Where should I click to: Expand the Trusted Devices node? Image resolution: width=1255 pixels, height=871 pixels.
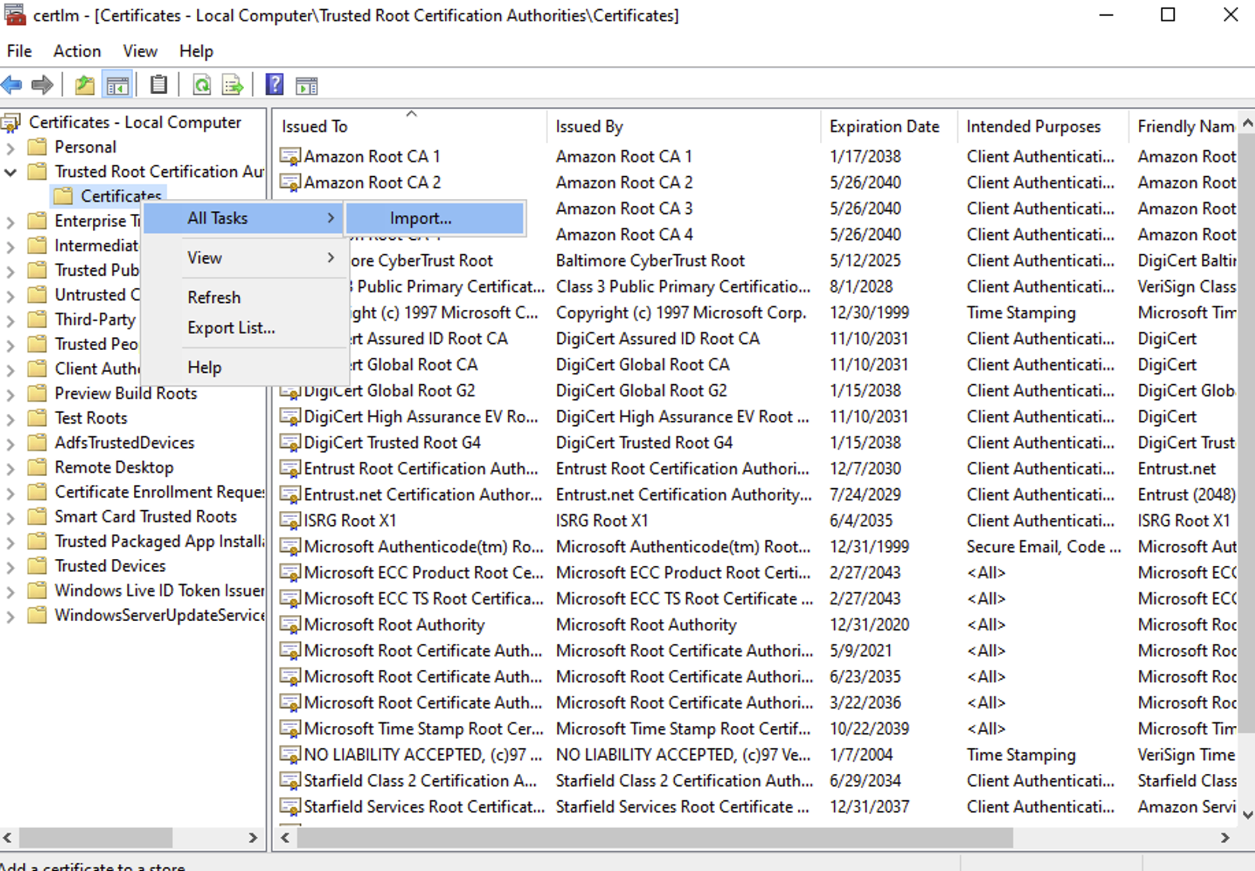coord(11,566)
